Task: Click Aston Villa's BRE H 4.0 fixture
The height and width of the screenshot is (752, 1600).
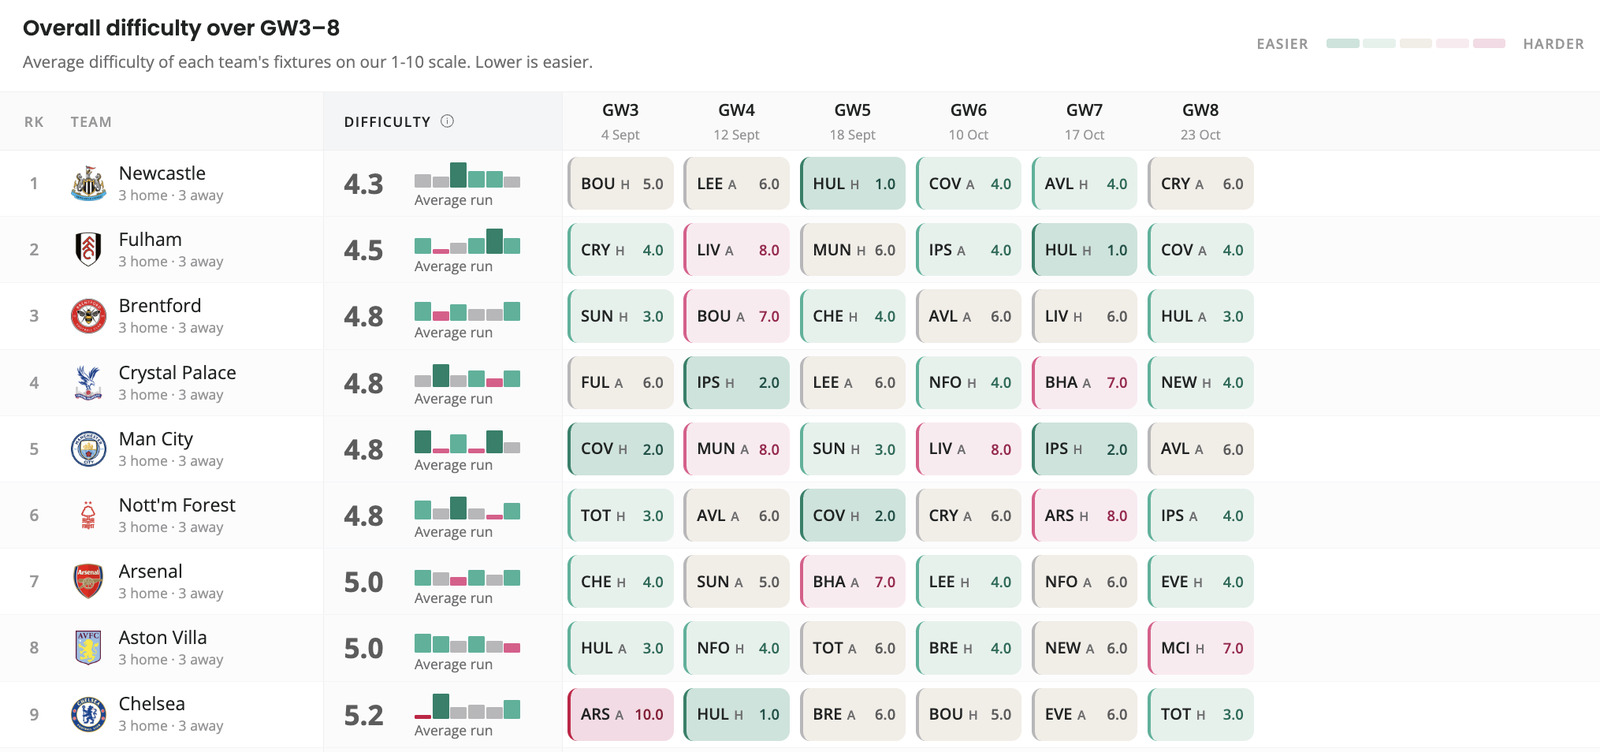Action: pyautogui.click(x=969, y=648)
